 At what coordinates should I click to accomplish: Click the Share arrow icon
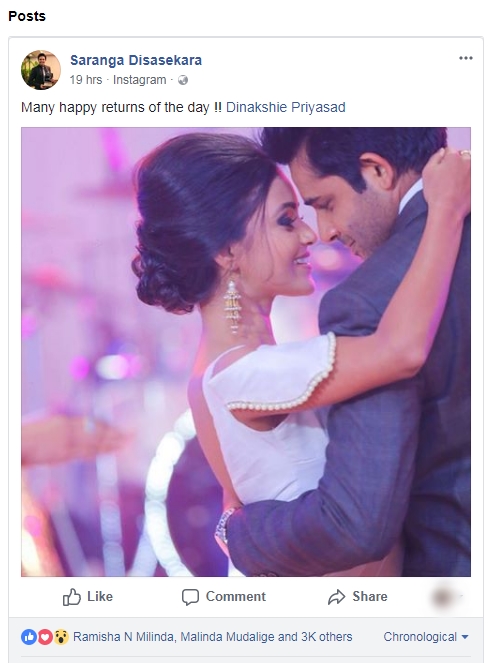(336, 597)
